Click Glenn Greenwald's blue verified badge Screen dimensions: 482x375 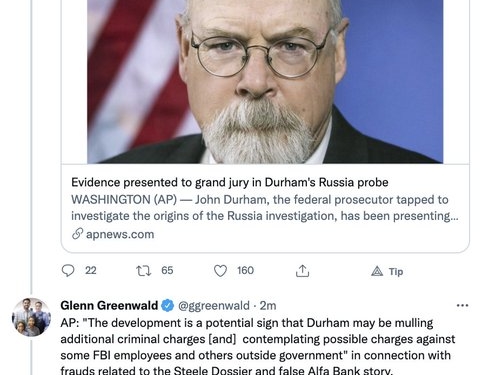coord(168,306)
